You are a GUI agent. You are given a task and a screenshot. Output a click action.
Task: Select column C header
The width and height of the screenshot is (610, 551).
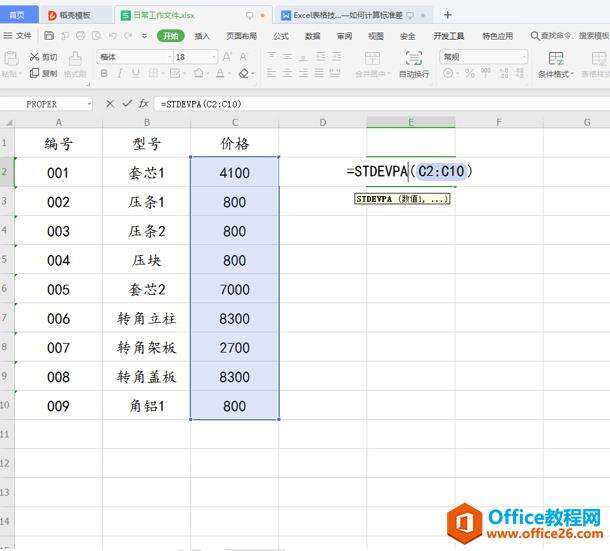click(x=235, y=122)
